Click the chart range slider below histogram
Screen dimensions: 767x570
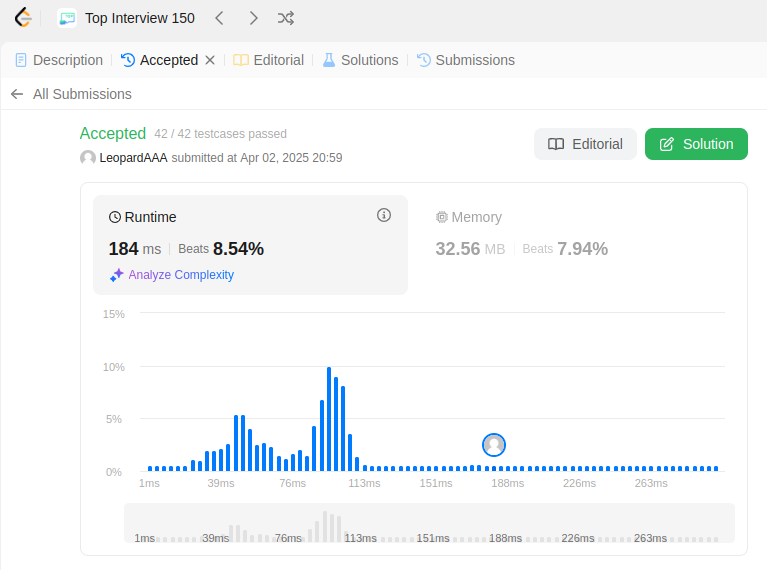pos(429,523)
